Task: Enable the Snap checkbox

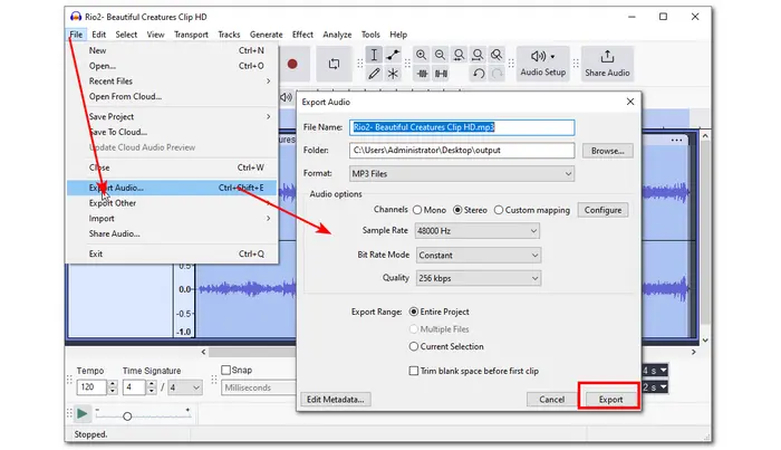Action: click(237, 370)
